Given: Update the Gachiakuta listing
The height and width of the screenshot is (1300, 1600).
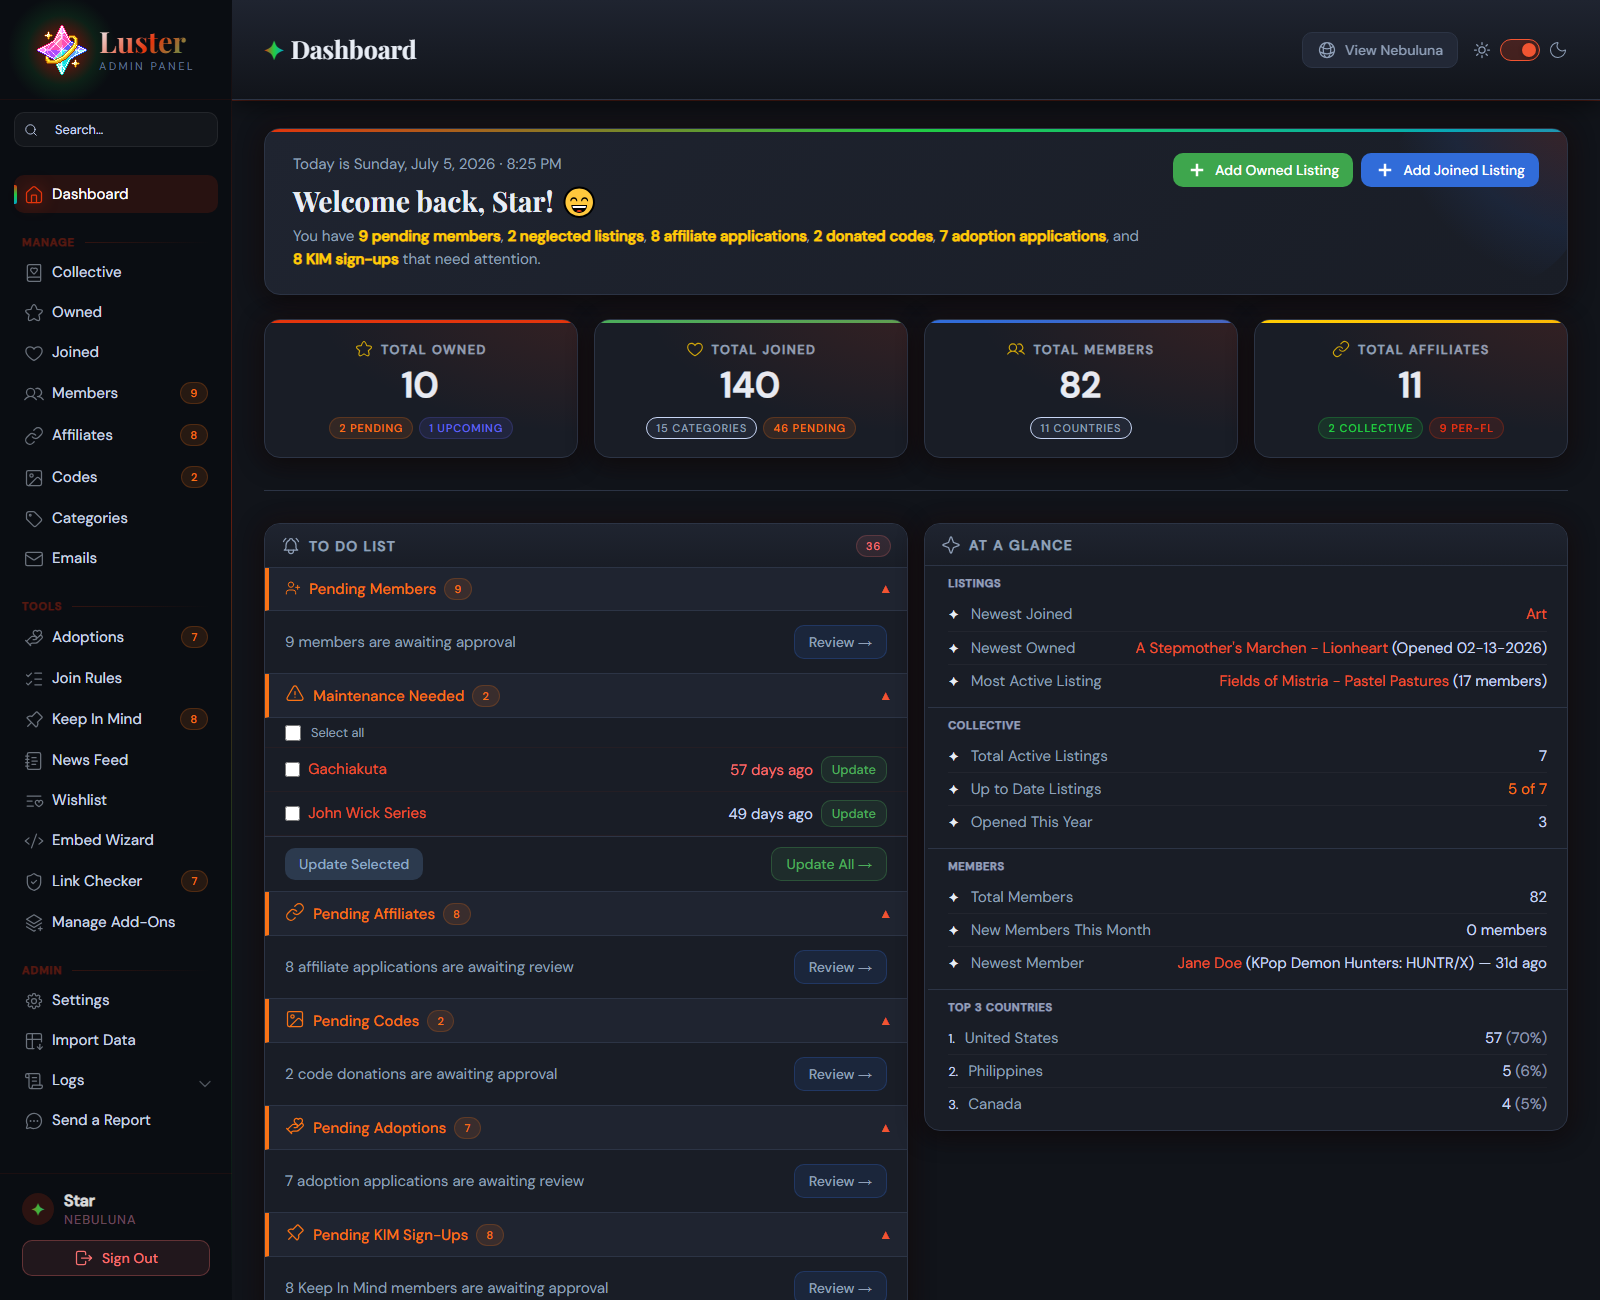Looking at the screenshot, I should tap(854, 770).
